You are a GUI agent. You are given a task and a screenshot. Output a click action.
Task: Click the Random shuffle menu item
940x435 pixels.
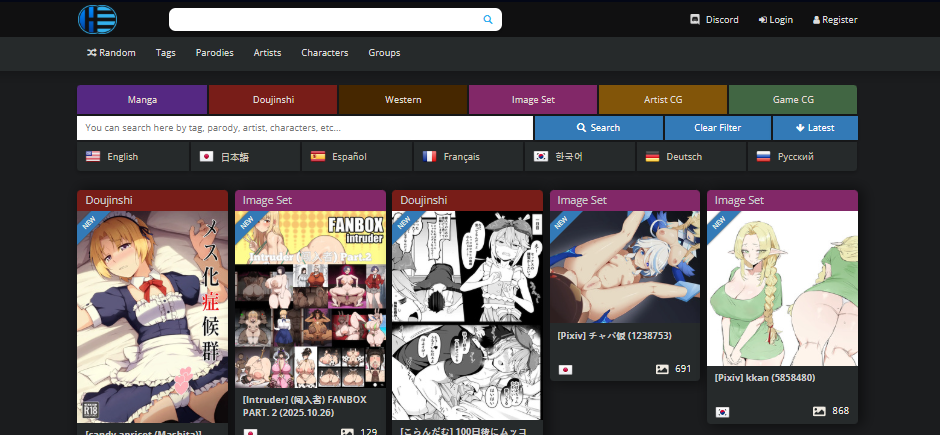(112, 53)
